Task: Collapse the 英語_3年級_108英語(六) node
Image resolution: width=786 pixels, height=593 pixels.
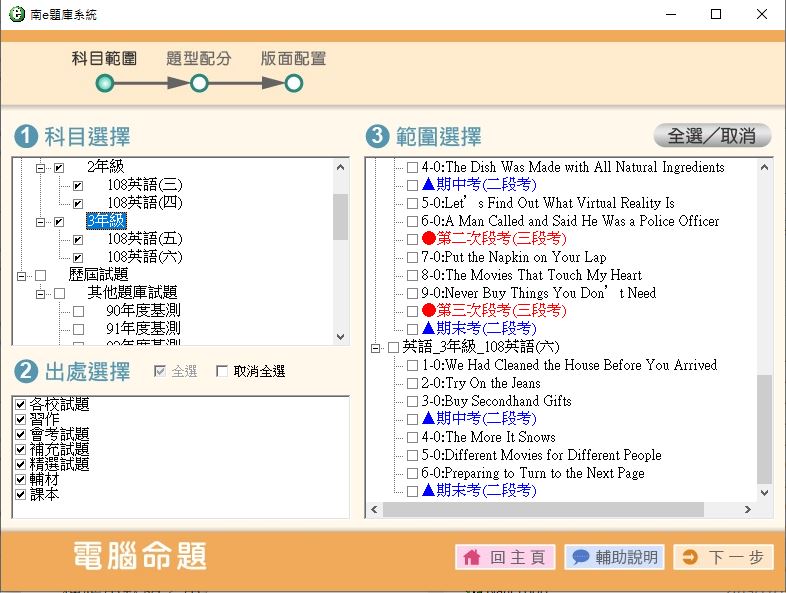Action: click(x=376, y=348)
